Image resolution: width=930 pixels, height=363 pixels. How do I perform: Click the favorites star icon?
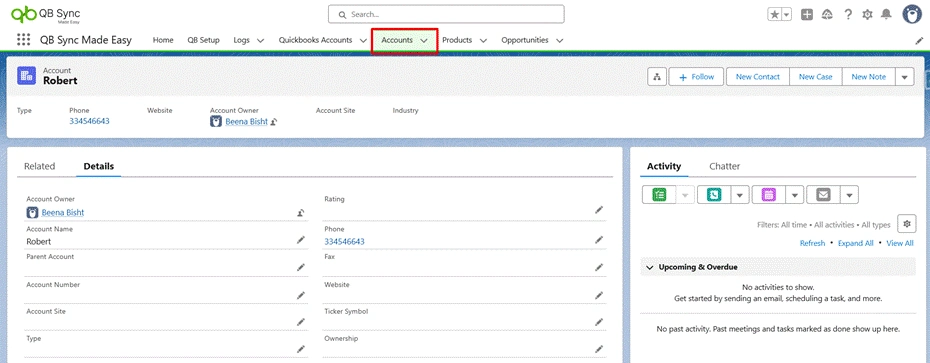click(775, 15)
